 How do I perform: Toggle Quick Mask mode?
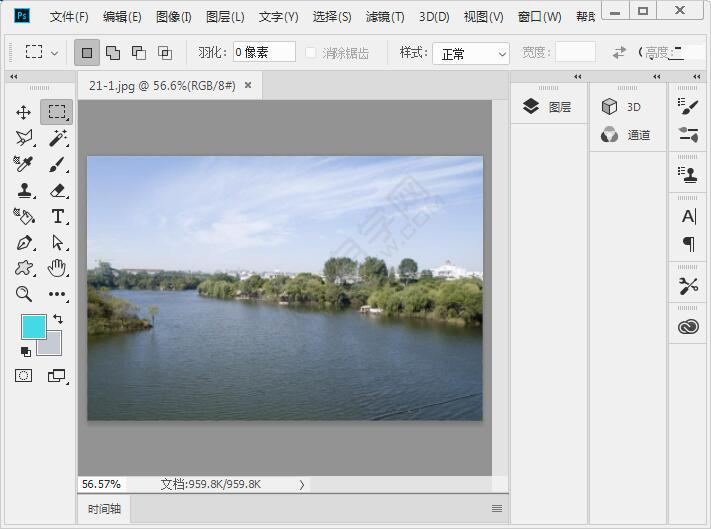24,375
